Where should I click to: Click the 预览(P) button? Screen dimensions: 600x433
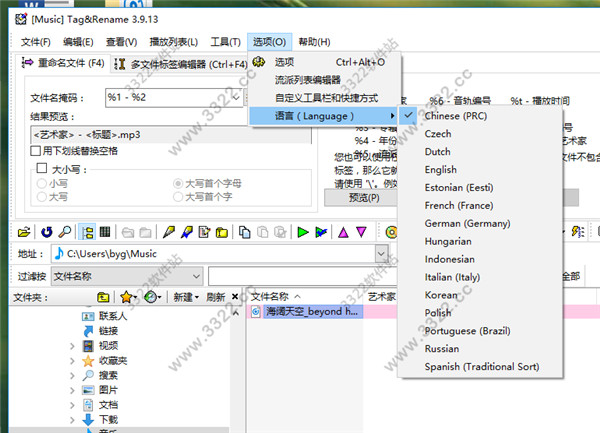click(x=361, y=198)
